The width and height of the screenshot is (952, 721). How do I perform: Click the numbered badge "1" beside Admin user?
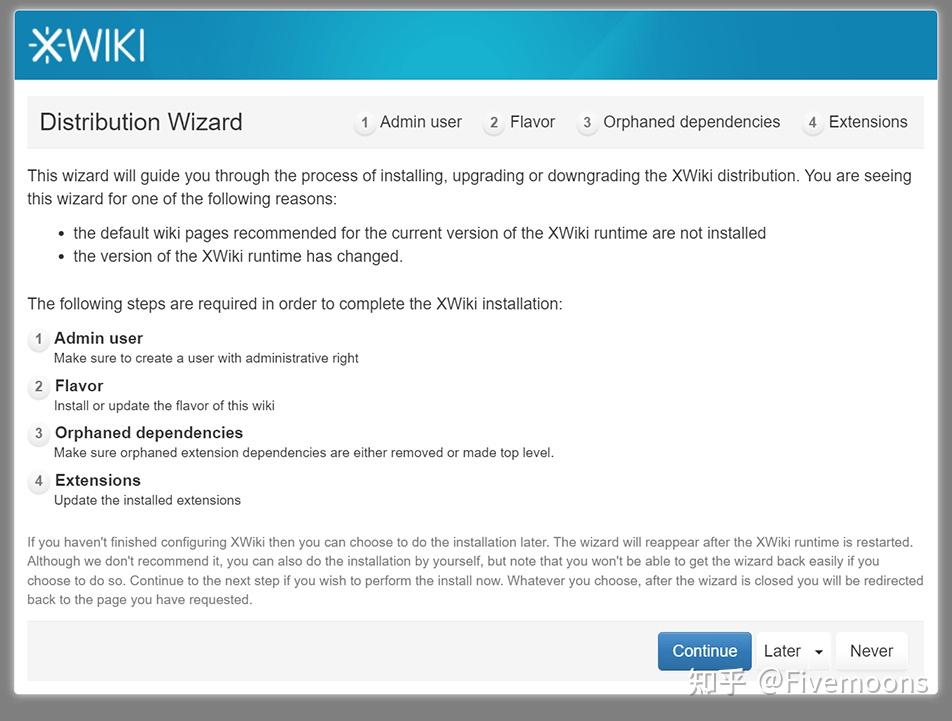[x=365, y=122]
